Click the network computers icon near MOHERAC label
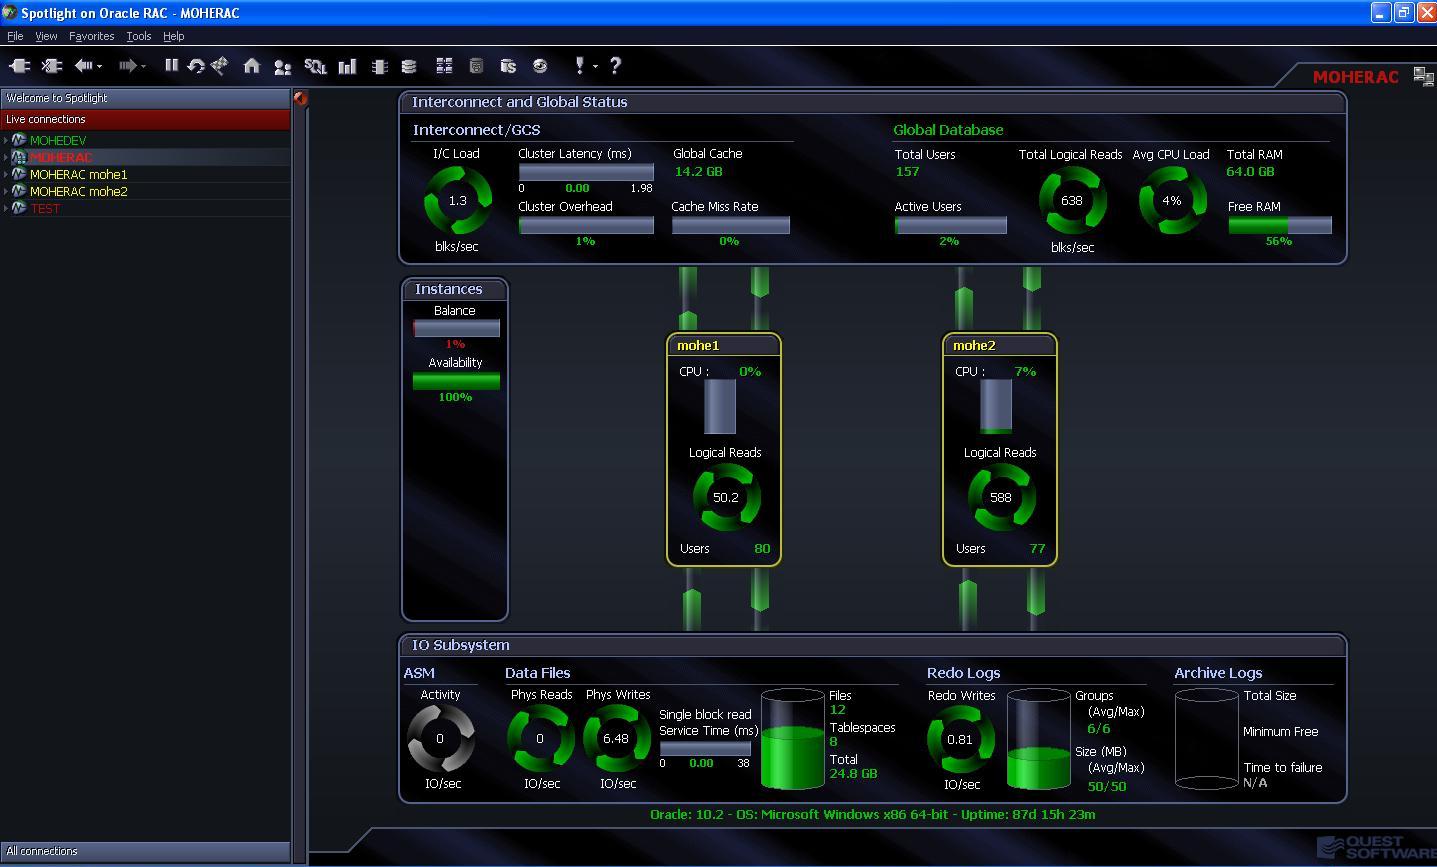 tap(1423, 76)
